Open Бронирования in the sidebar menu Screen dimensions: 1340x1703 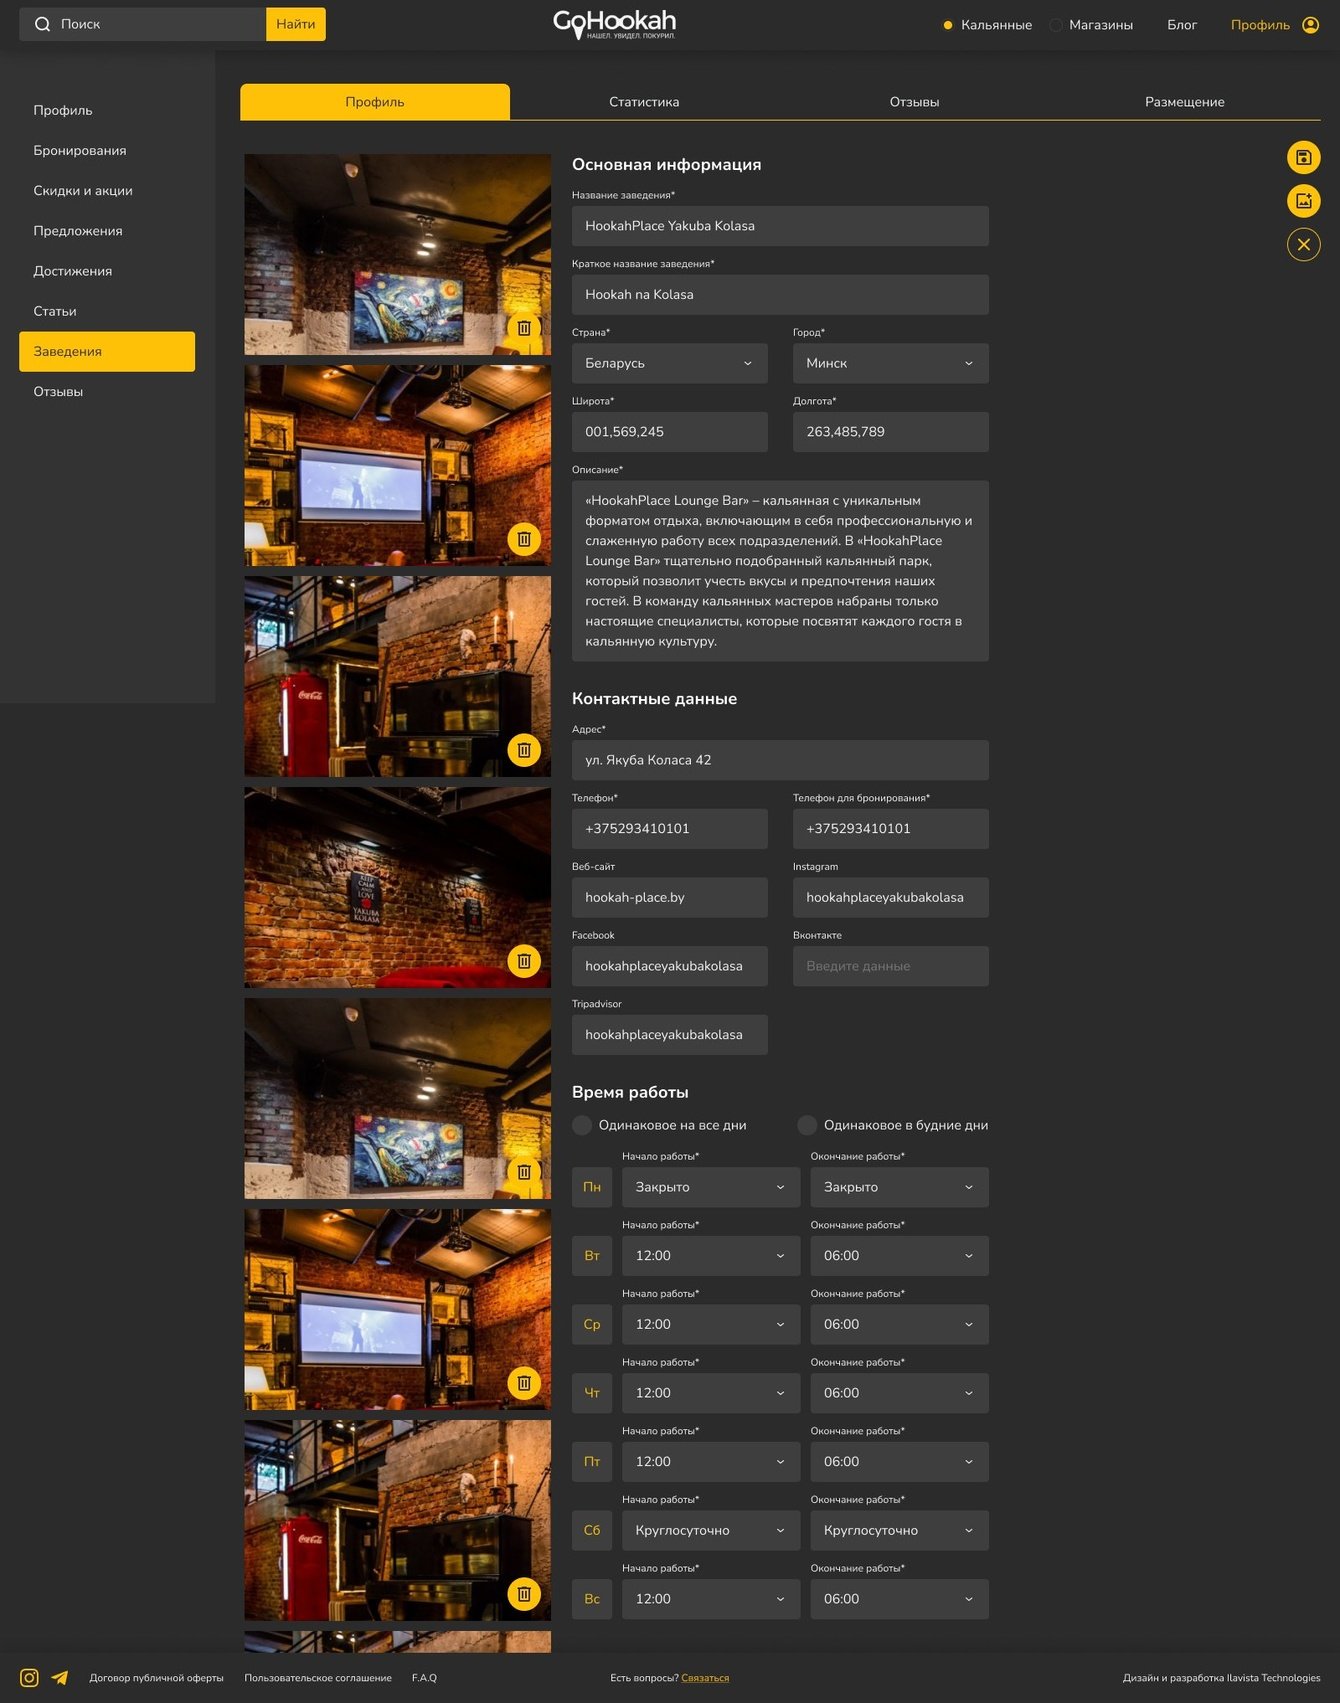(x=80, y=151)
